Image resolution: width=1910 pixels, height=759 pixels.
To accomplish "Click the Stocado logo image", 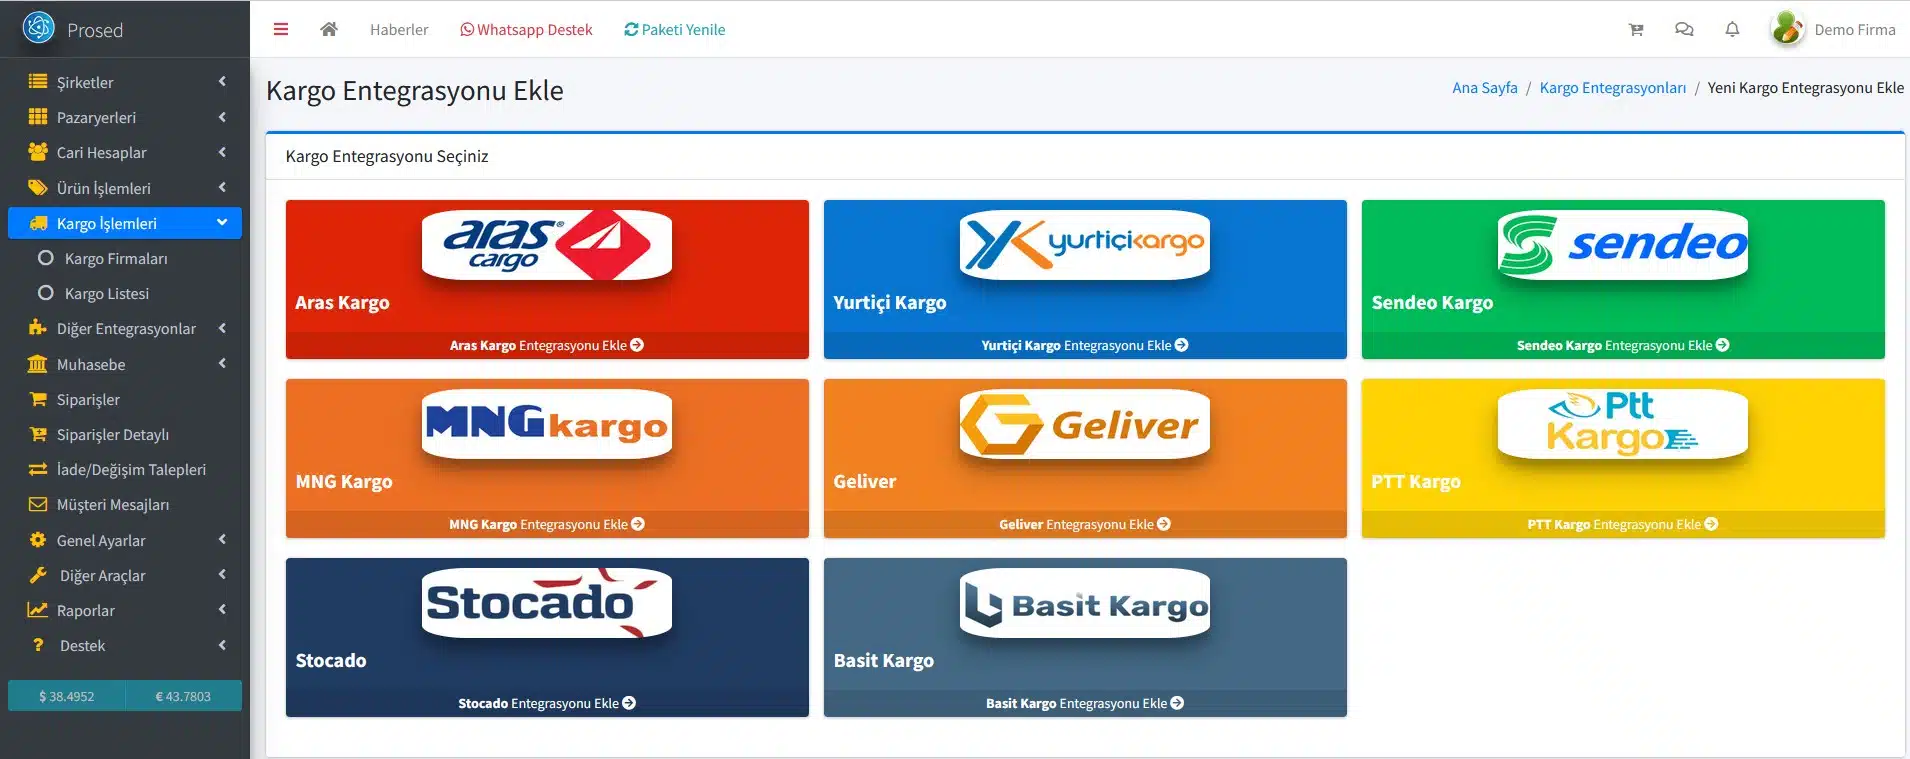I will pyautogui.click(x=547, y=603).
